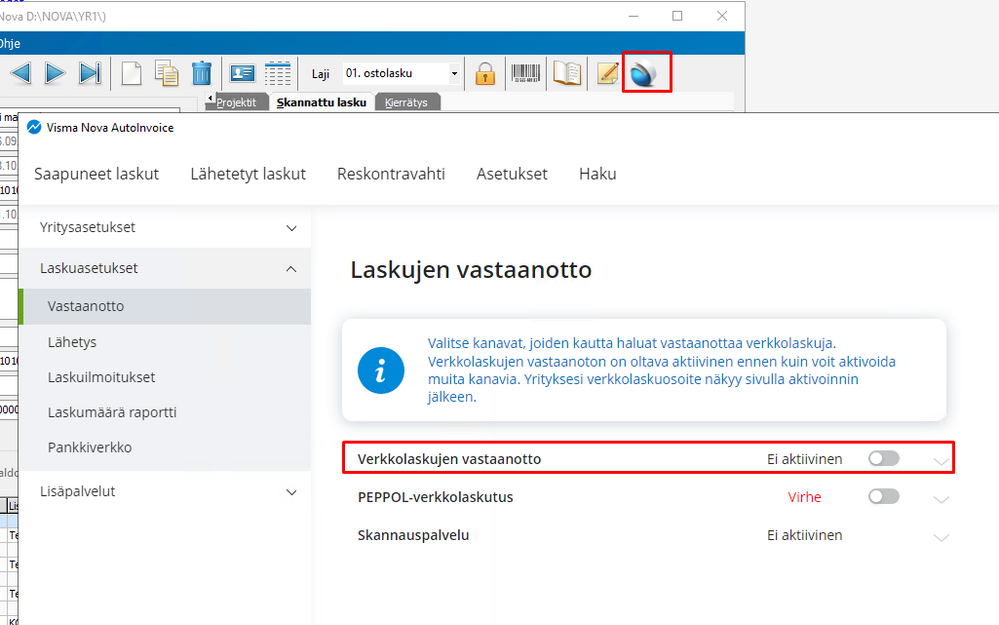Click the padlock lock icon

[485, 74]
